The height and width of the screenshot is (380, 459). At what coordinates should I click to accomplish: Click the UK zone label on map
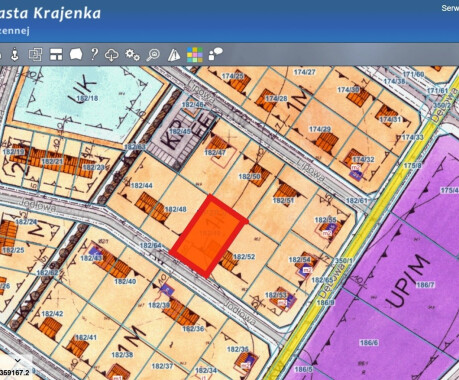click(x=83, y=88)
